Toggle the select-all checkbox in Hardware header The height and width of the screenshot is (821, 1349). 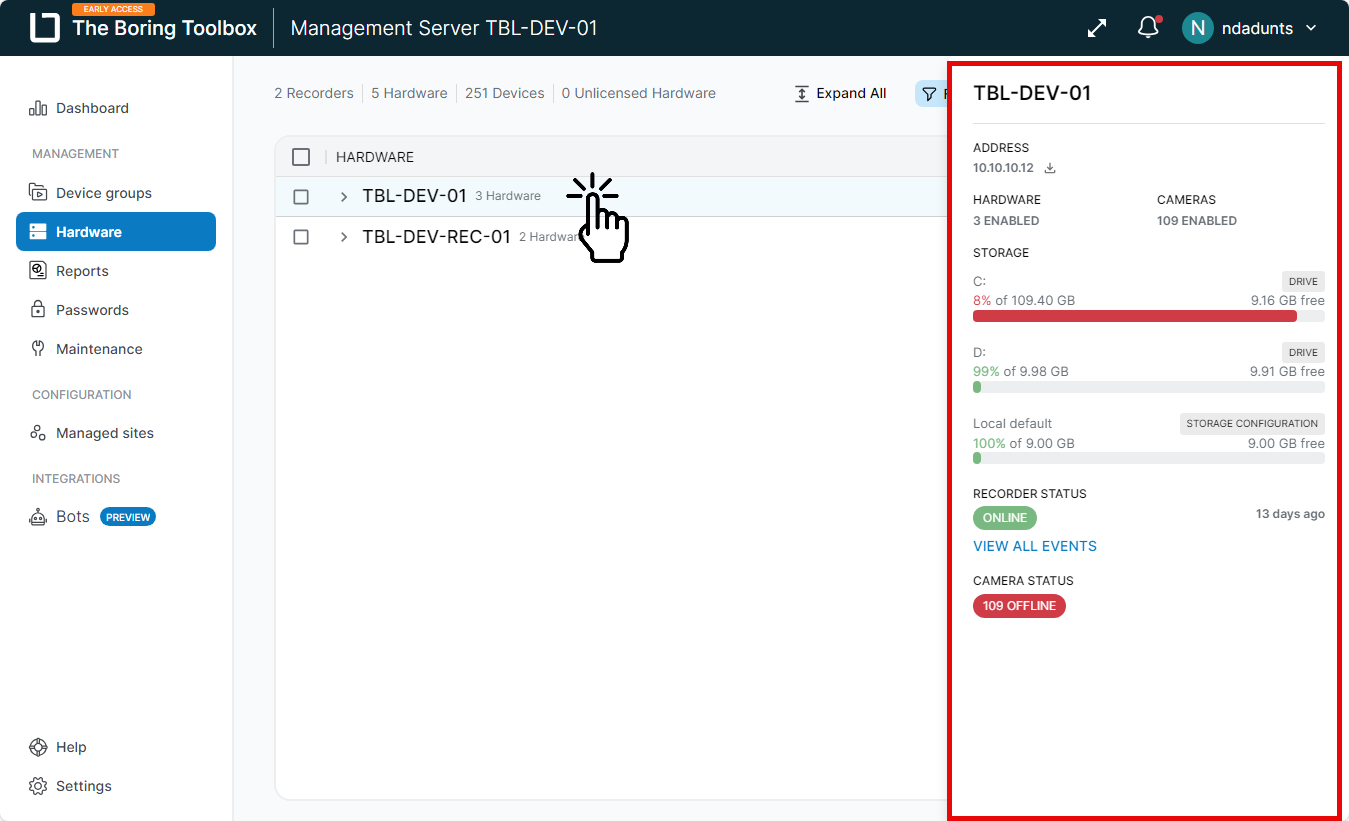[x=301, y=157]
